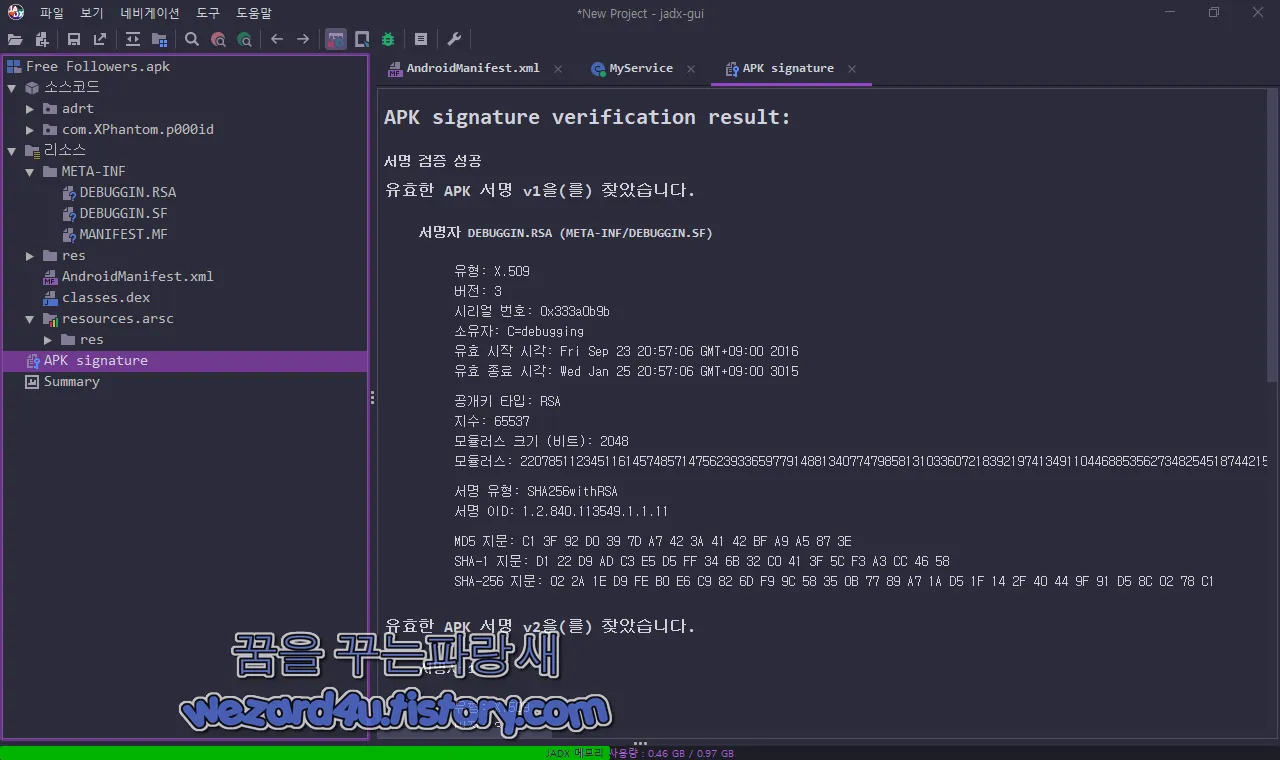
Task: Expand the adrt package node
Action: click(x=30, y=109)
